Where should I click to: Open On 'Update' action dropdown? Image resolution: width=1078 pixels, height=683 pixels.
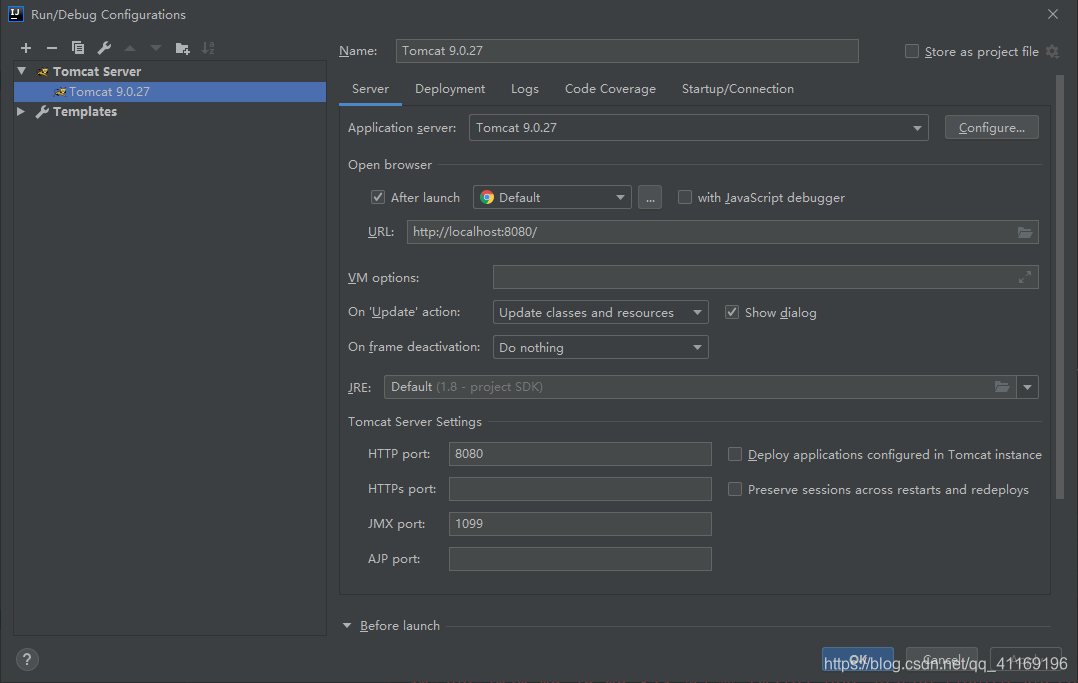pos(600,312)
